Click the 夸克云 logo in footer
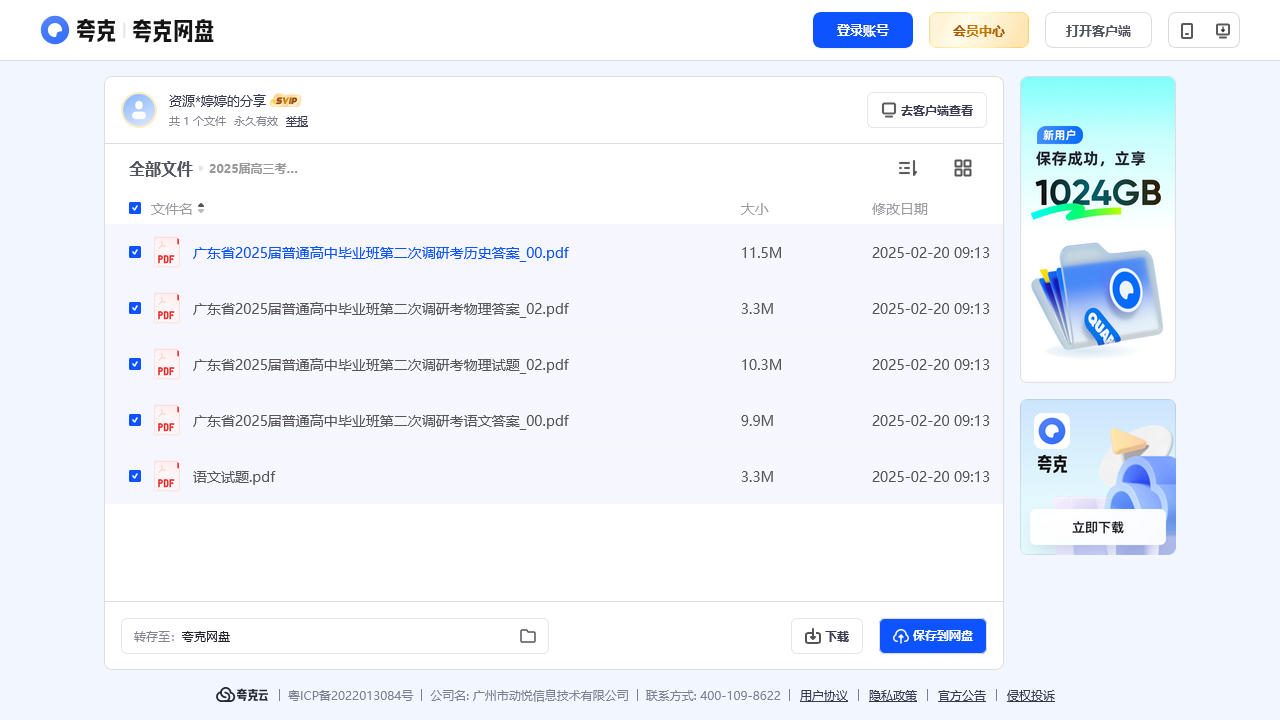Viewport: 1280px width, 720px height. (x=242, y=695)
